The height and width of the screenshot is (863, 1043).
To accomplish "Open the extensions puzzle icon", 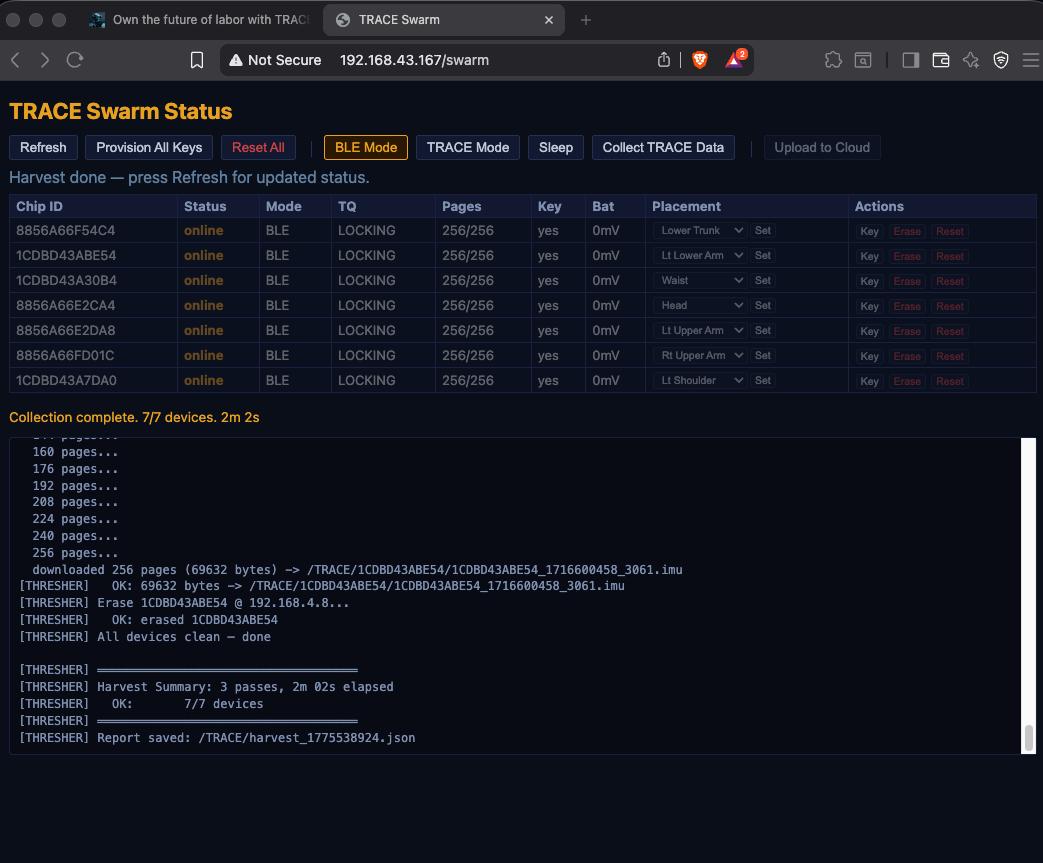I will click(833, 61).
